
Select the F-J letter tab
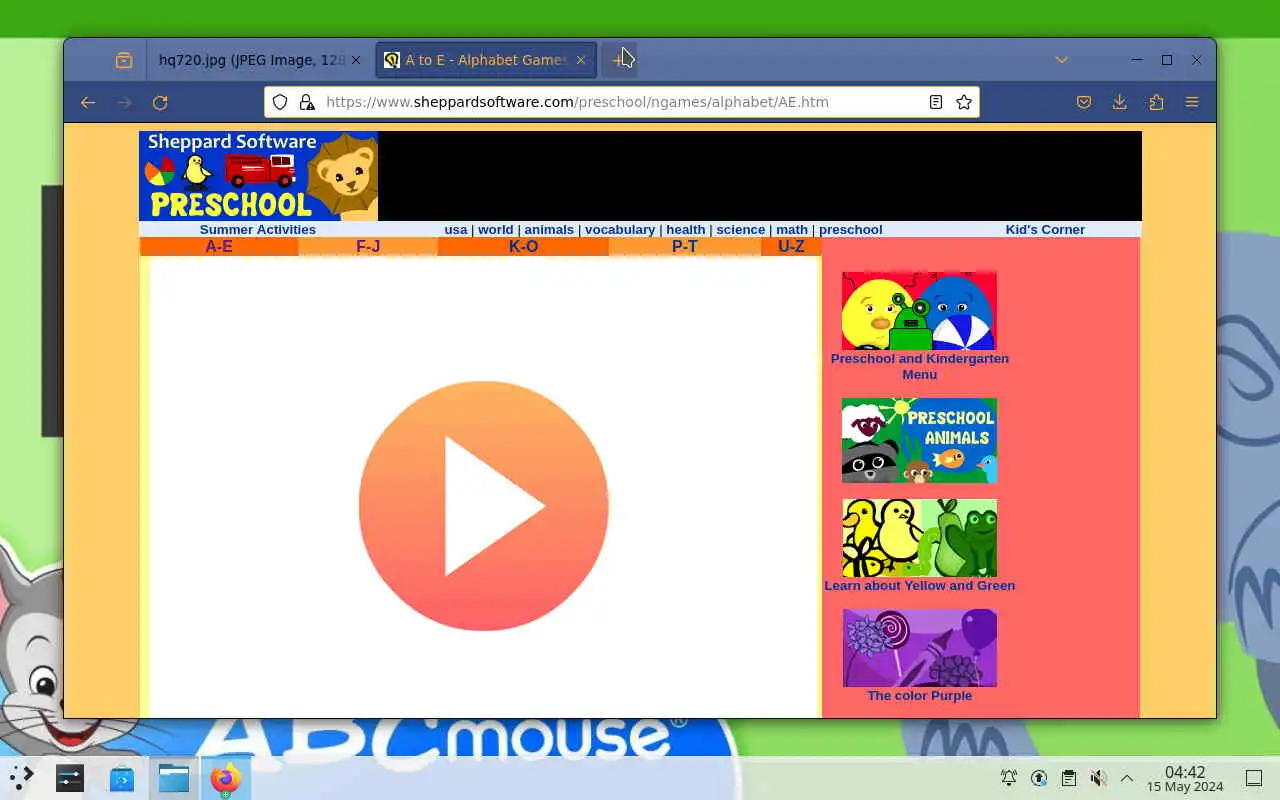point(368,246)
